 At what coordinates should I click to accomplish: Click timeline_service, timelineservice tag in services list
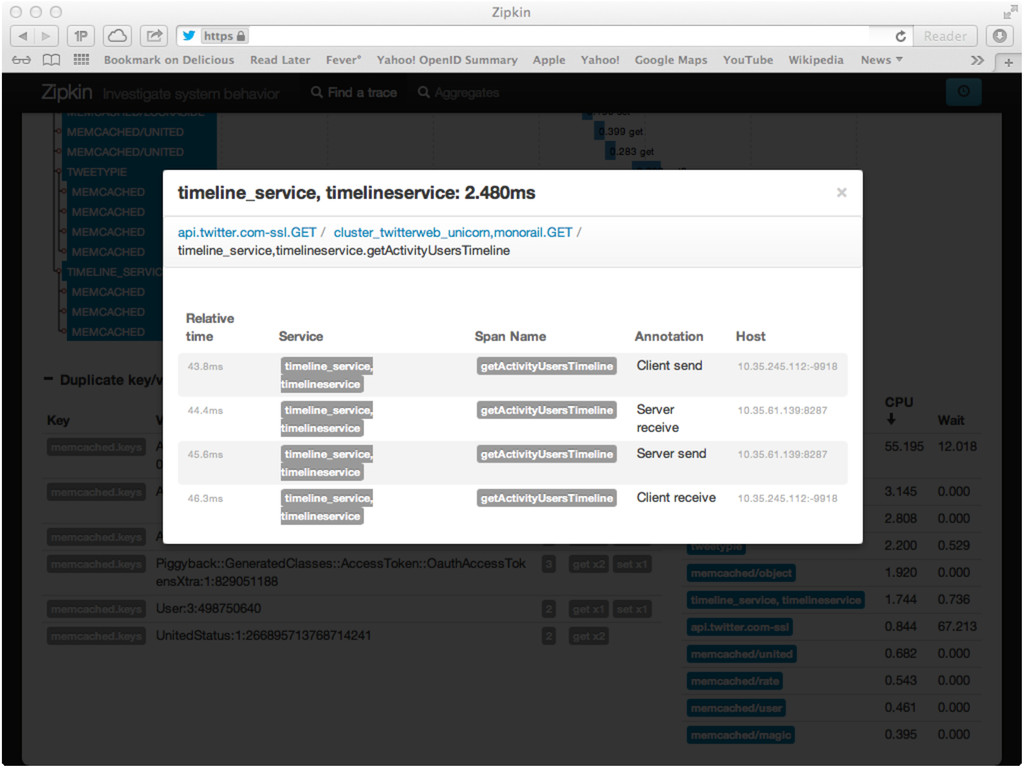(776, 600)
